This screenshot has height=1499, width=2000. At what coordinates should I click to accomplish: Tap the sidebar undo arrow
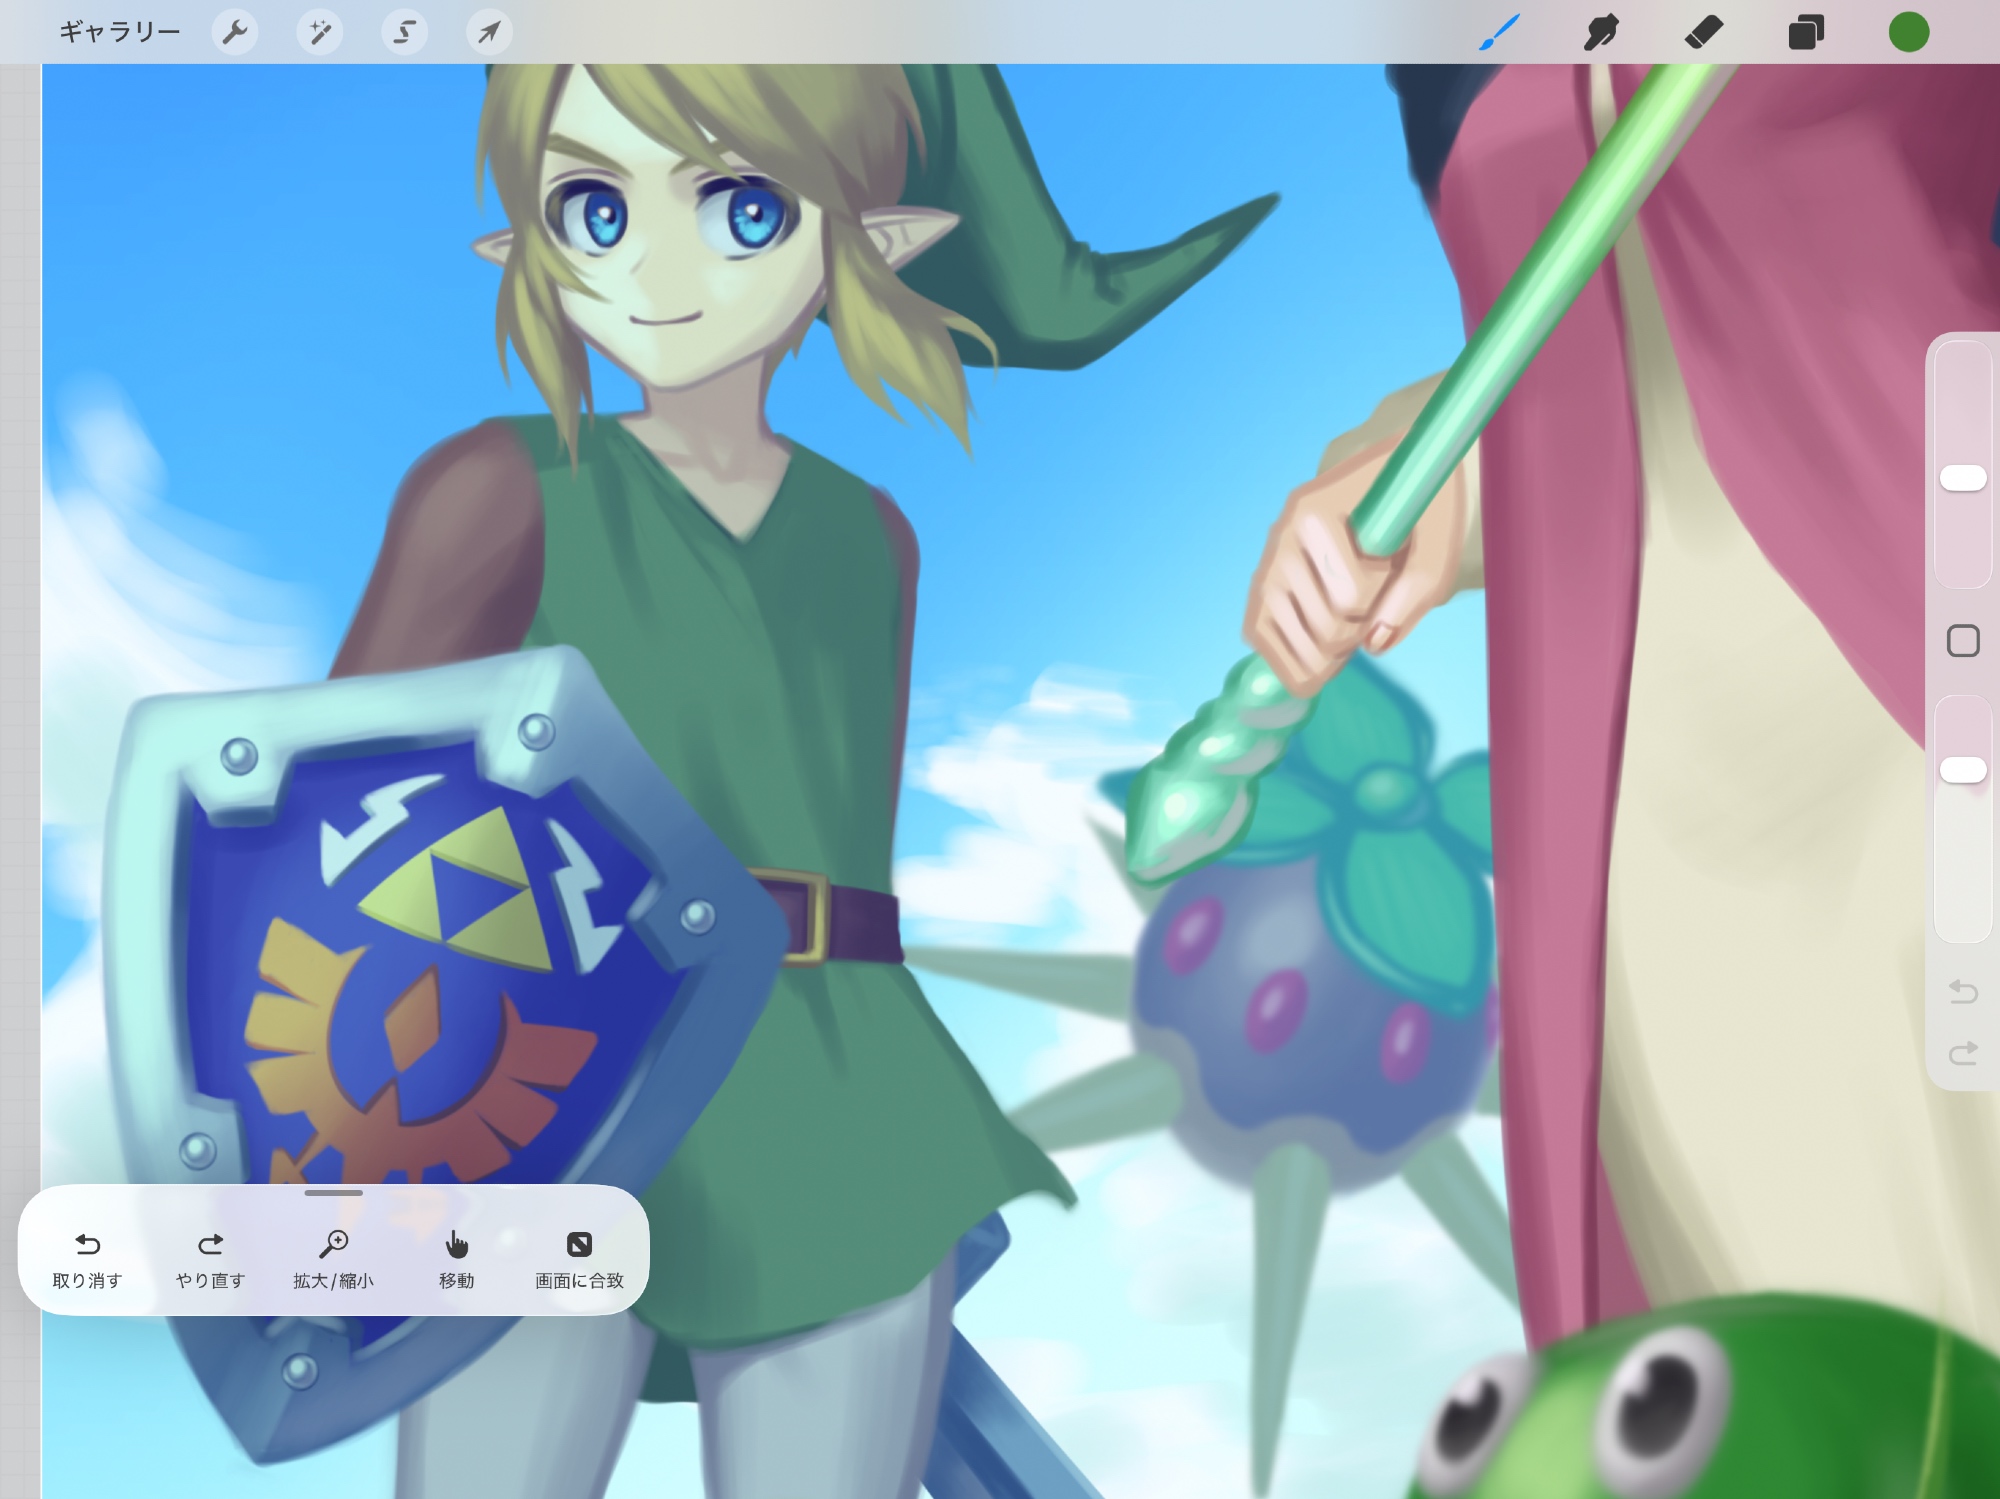pyautogui.click(x=1963, y=991)
